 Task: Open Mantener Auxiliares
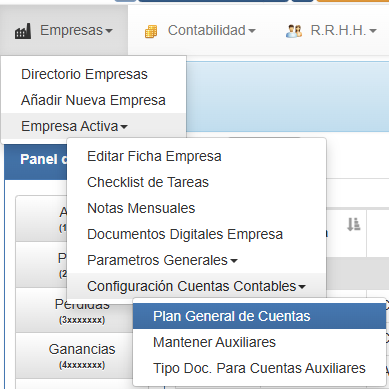point(259,342)
